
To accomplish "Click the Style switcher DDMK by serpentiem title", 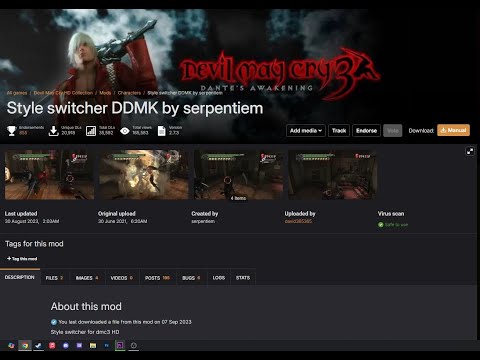I will (x=135, y=108).
